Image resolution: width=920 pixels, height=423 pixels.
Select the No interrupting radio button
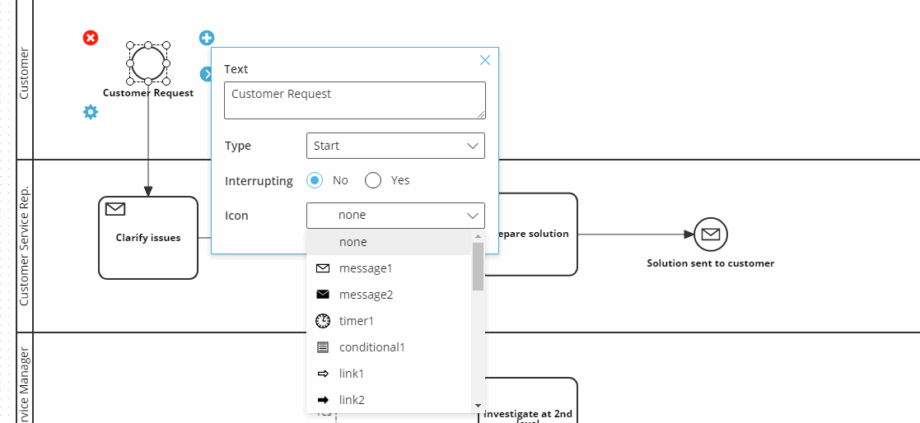[315, 181]
